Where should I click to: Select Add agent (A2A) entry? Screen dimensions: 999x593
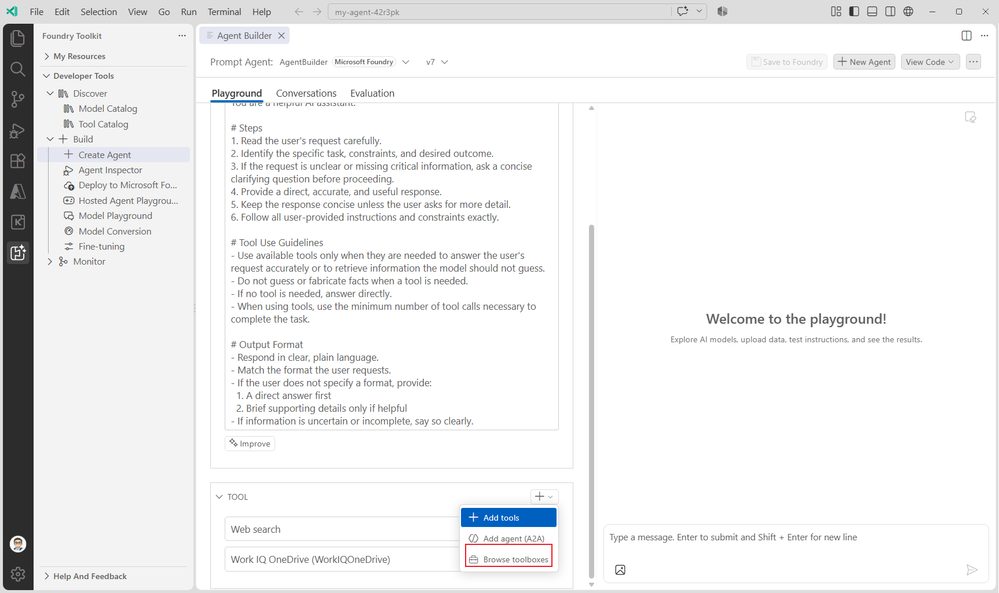click(508, 538)
